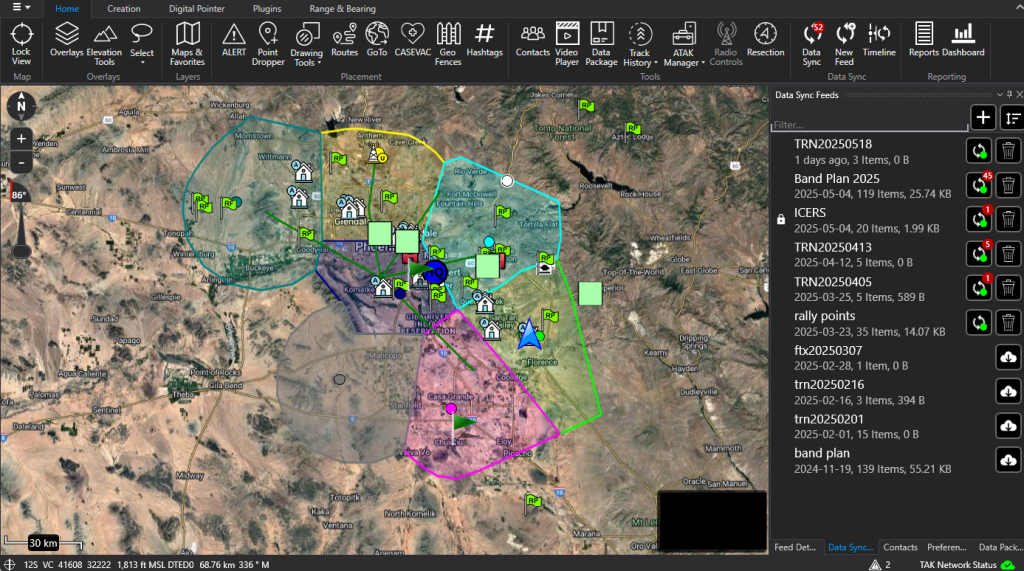Expand the ATAK Manager dropdown
This screenshot has width=1024, height=571.
tap(684, 46)
